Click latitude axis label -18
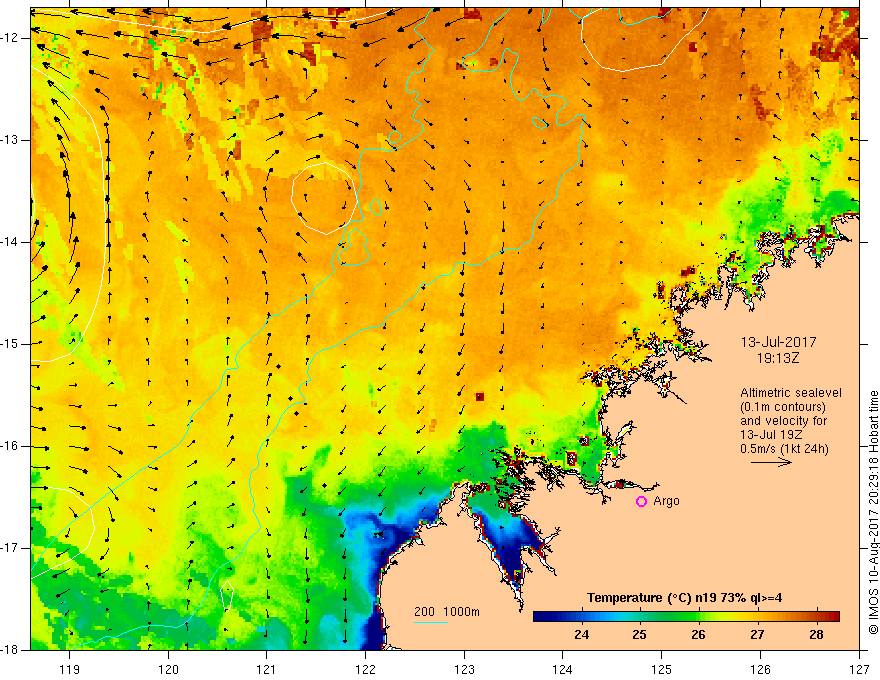 [11, 650]
